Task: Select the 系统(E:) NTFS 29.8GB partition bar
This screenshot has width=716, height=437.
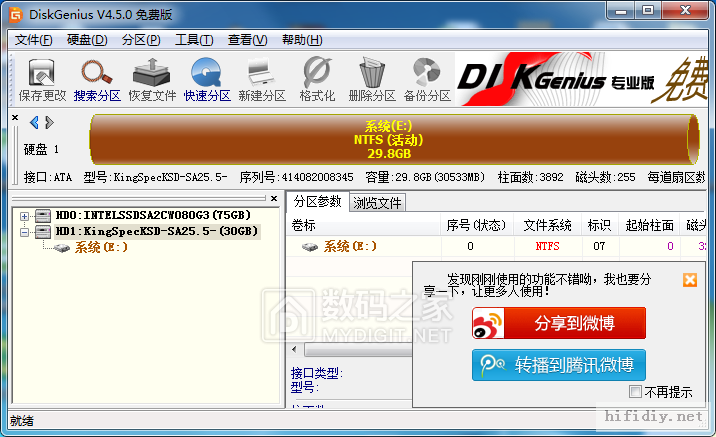Action: pos(395,140)
